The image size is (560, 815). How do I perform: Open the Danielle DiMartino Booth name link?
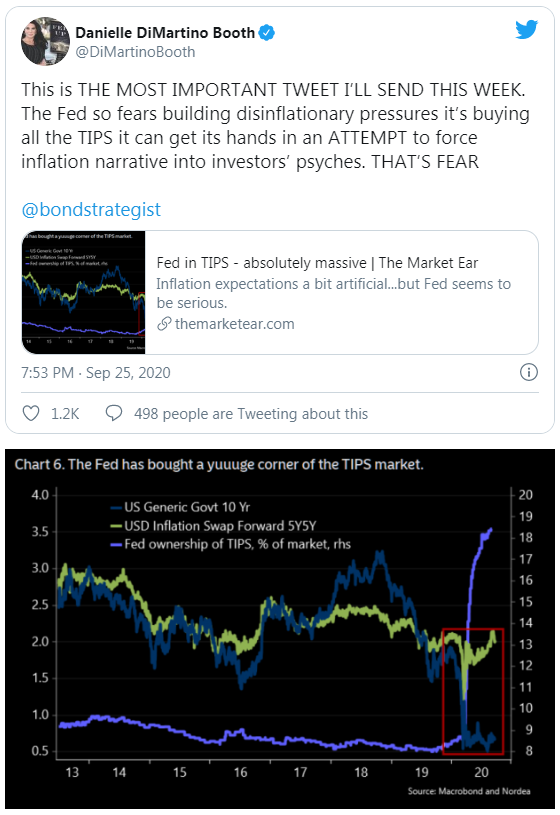tap(165, 33)
